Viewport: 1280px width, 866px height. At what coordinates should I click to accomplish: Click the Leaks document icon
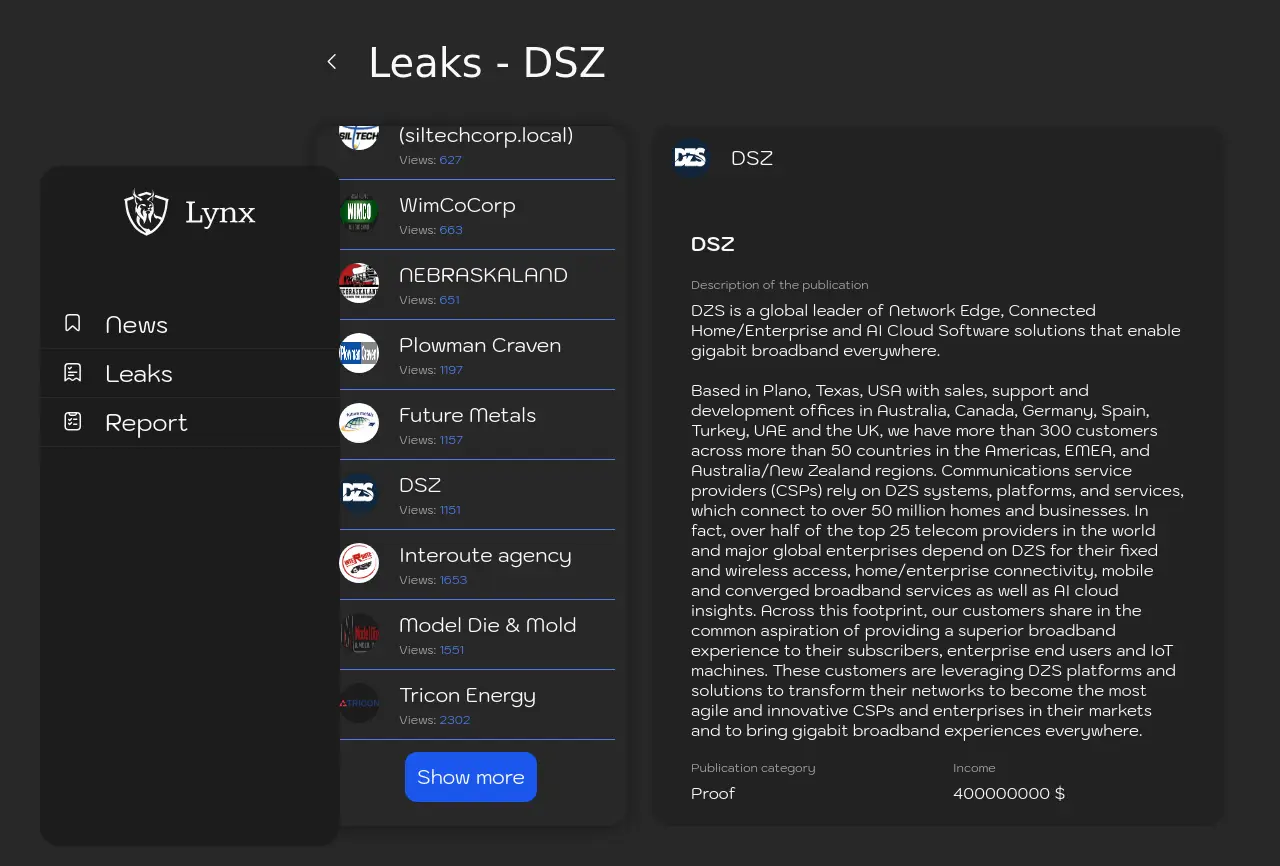[73, 372]
